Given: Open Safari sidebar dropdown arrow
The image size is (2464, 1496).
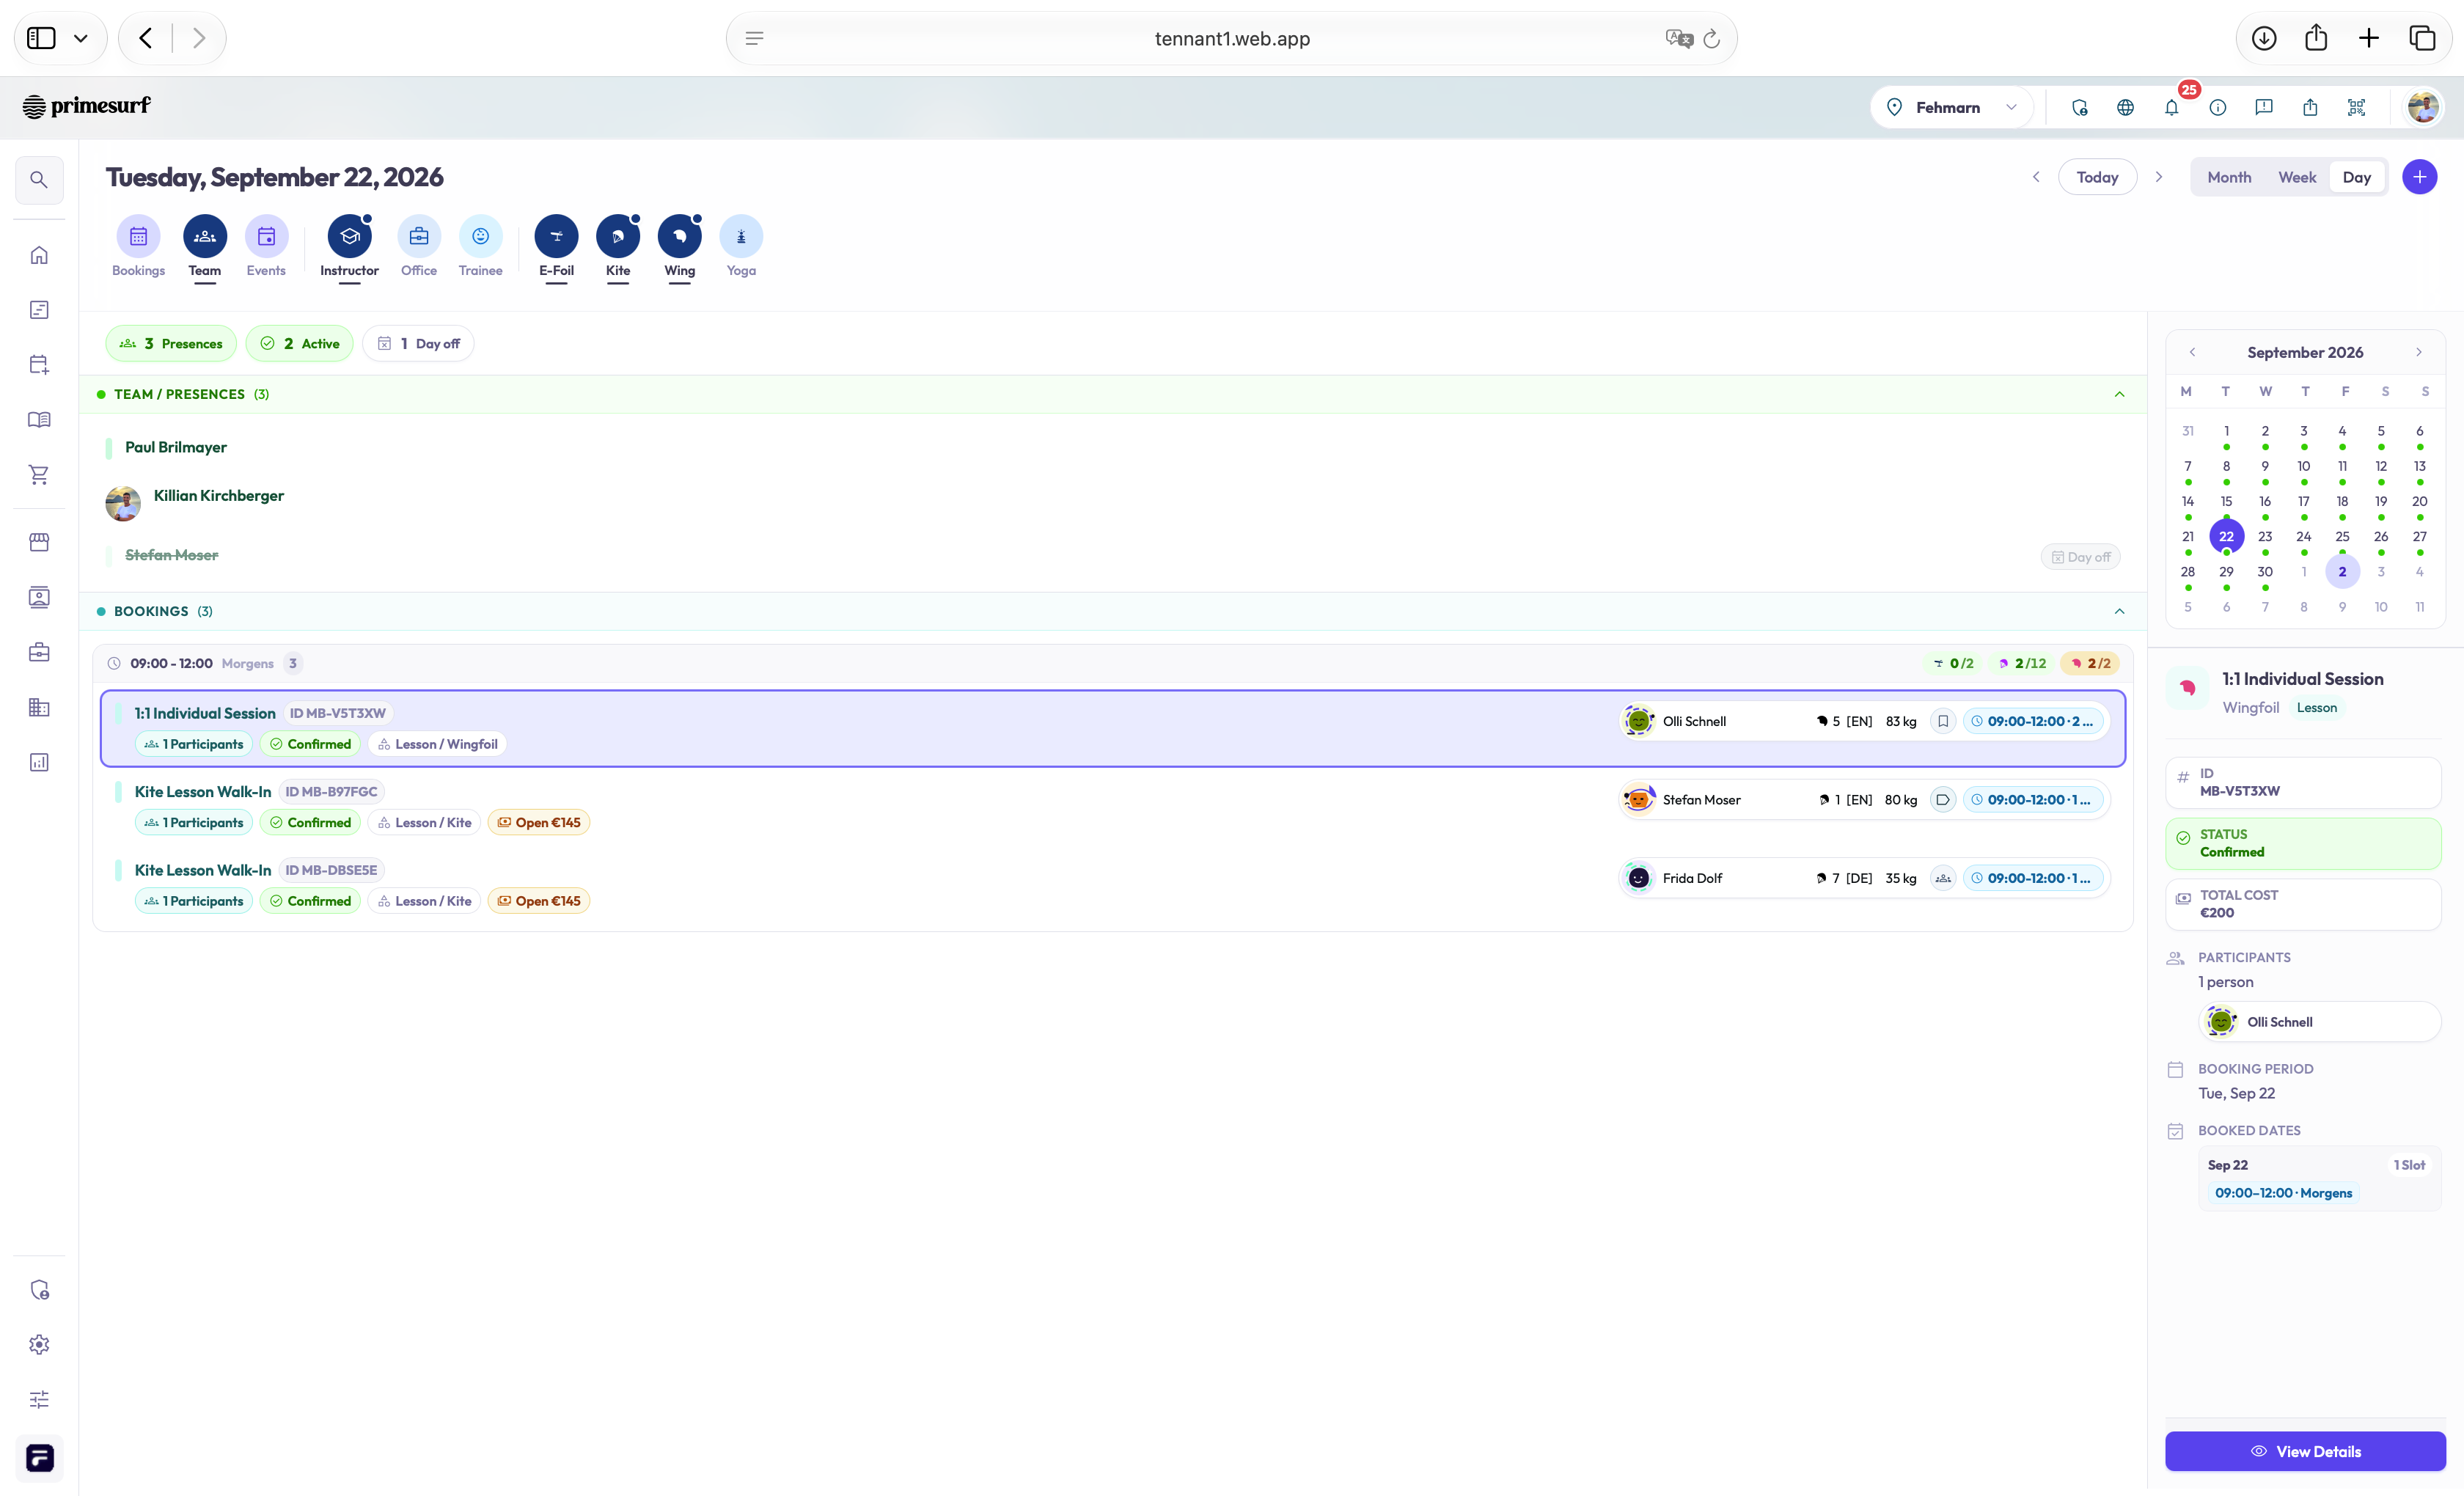Looking at the screenshot, I should click(81, 38).
